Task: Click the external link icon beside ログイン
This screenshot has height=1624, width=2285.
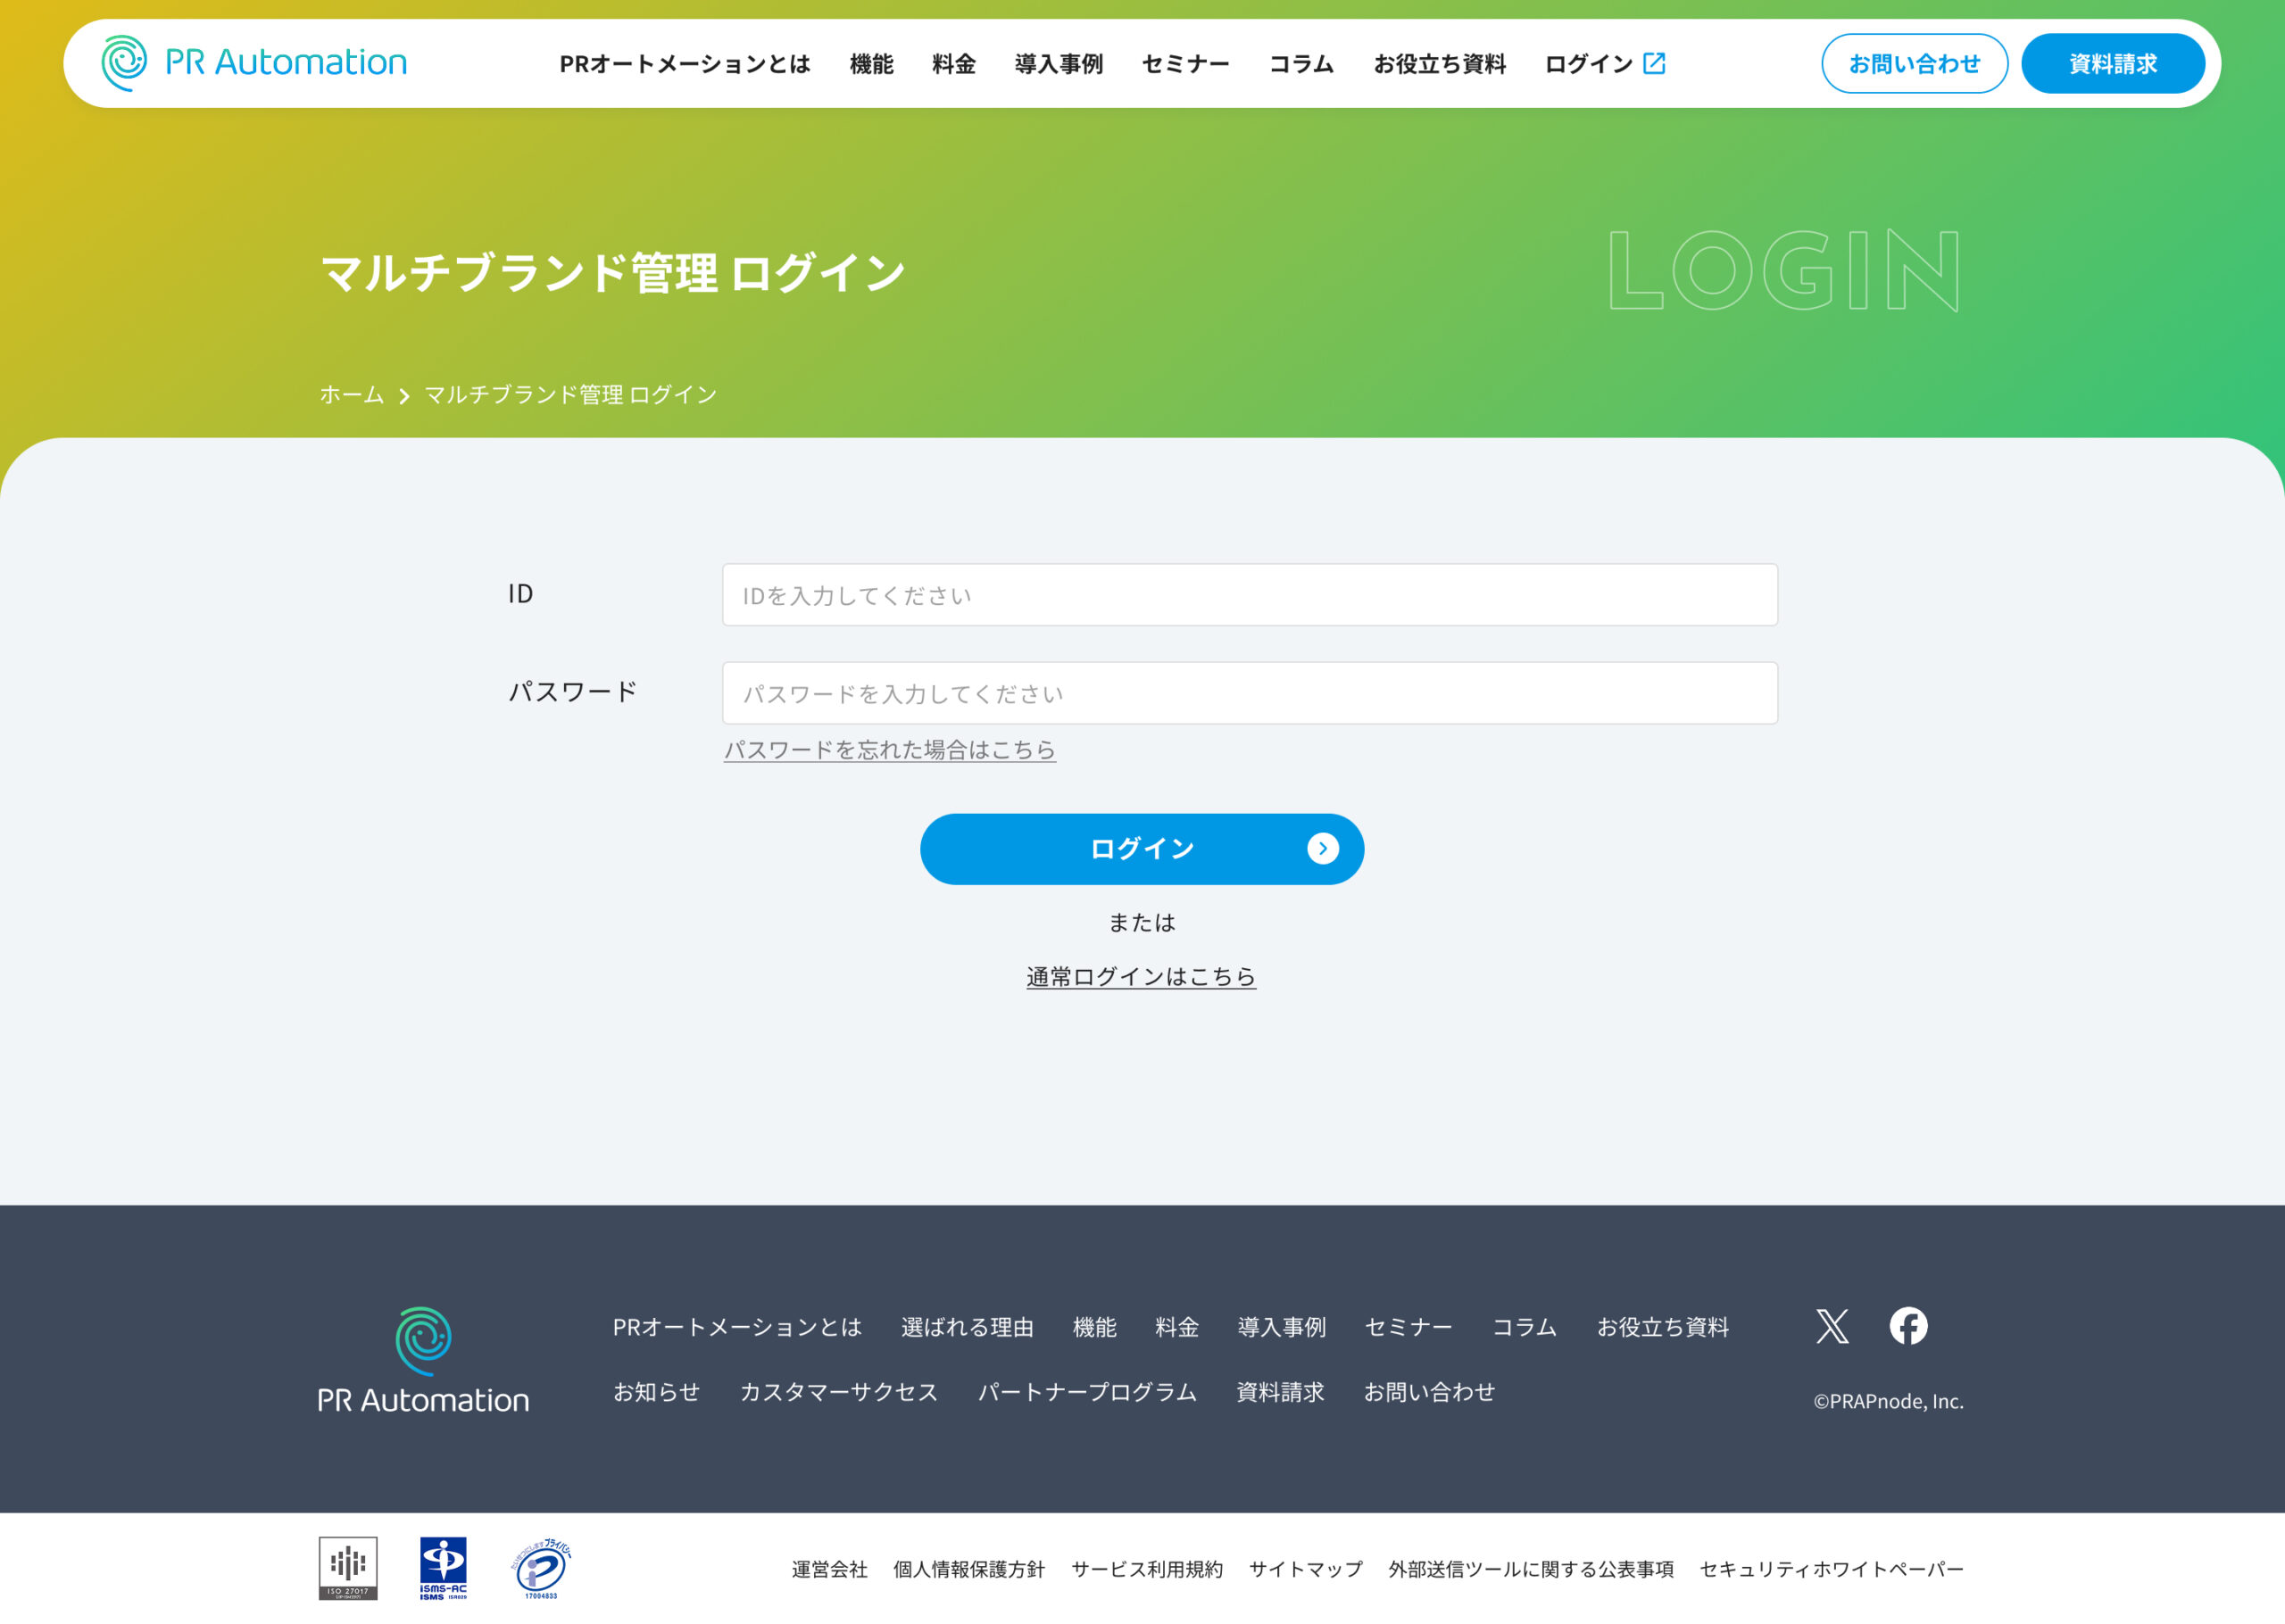Action: pyautogui.click(x=1654, y=63)
